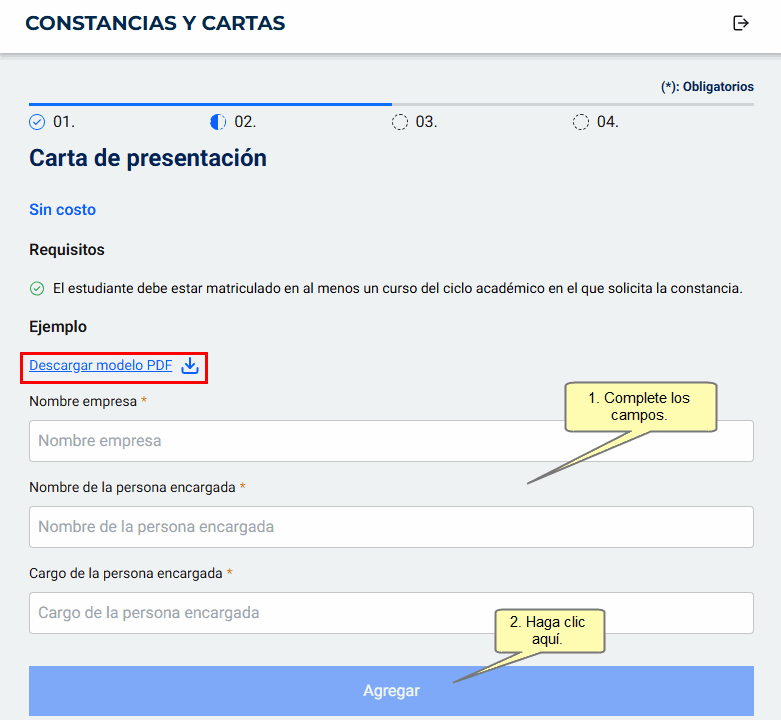Go to the 03. step label
The height and width of the screenshot is (720, 781).
coord(426,122)
